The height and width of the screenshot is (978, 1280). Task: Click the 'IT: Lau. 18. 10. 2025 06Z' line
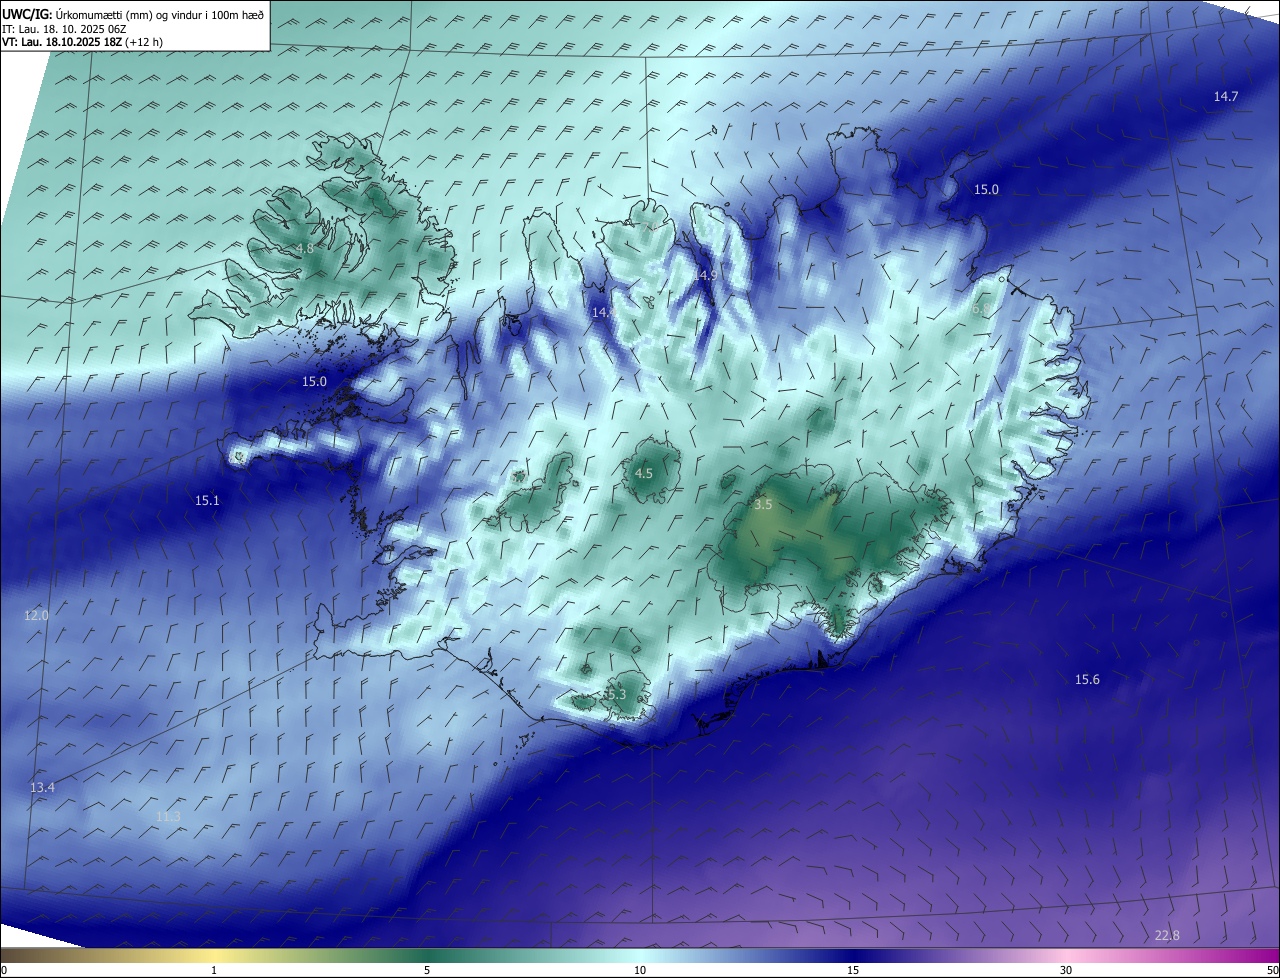(66, 28)
